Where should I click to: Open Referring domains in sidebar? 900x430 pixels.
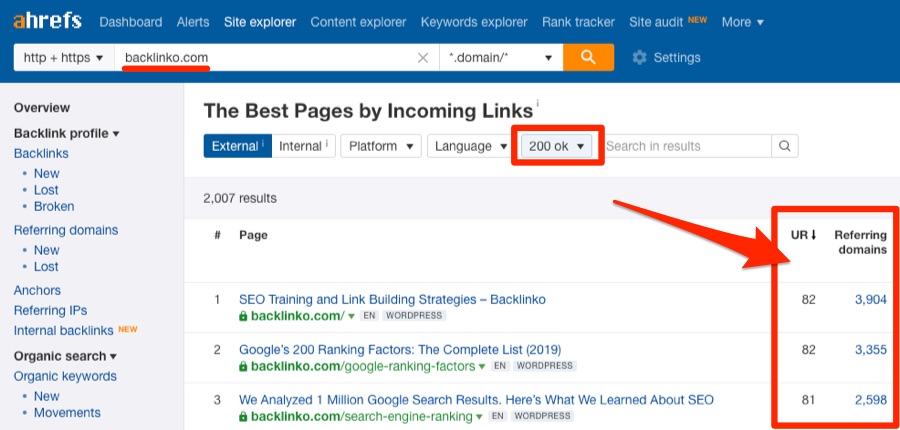coord(66,230)
